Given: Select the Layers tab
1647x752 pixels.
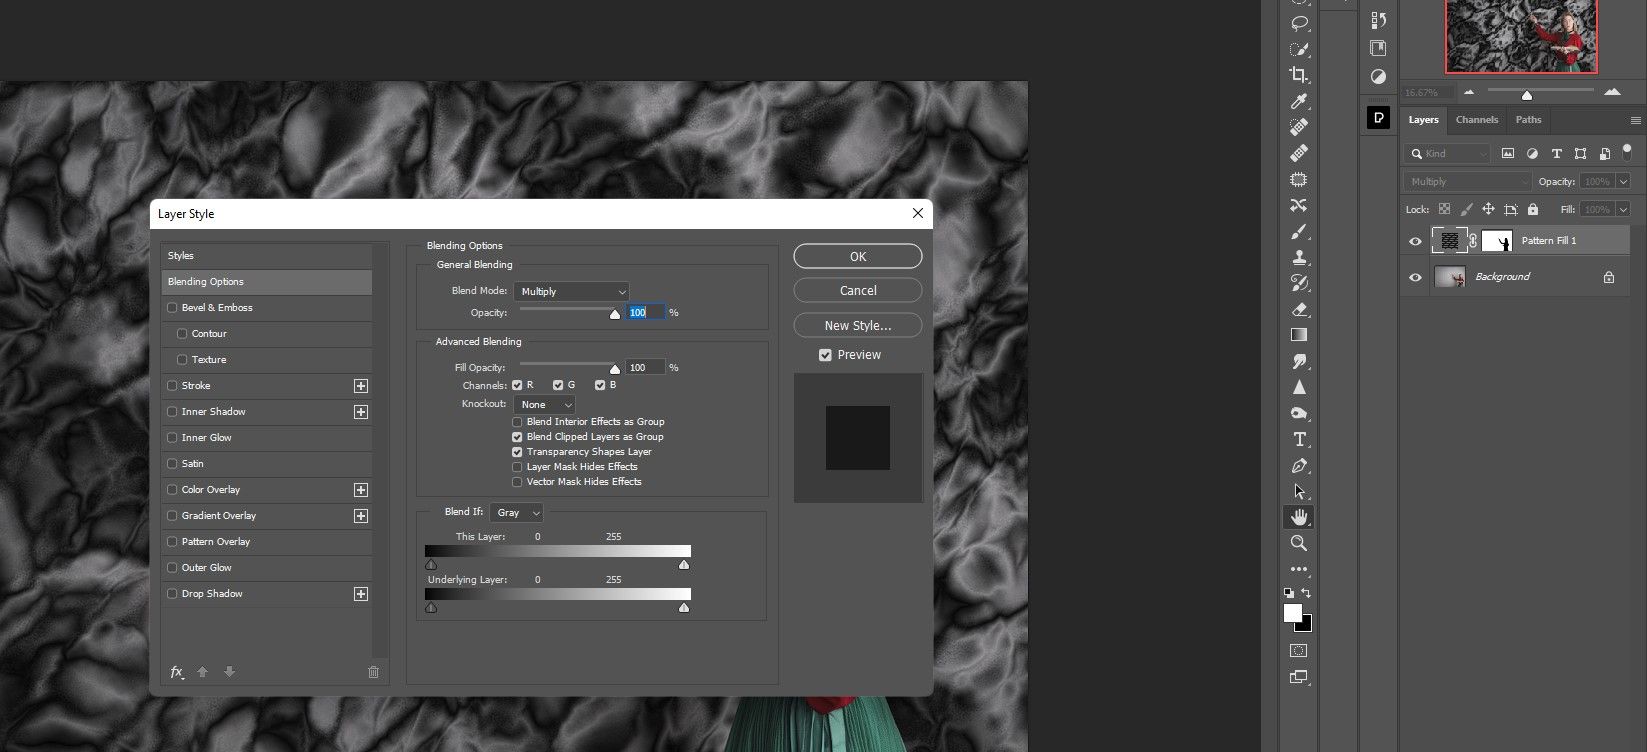Looking at the screenshot, I should (x=1423, y=120).
